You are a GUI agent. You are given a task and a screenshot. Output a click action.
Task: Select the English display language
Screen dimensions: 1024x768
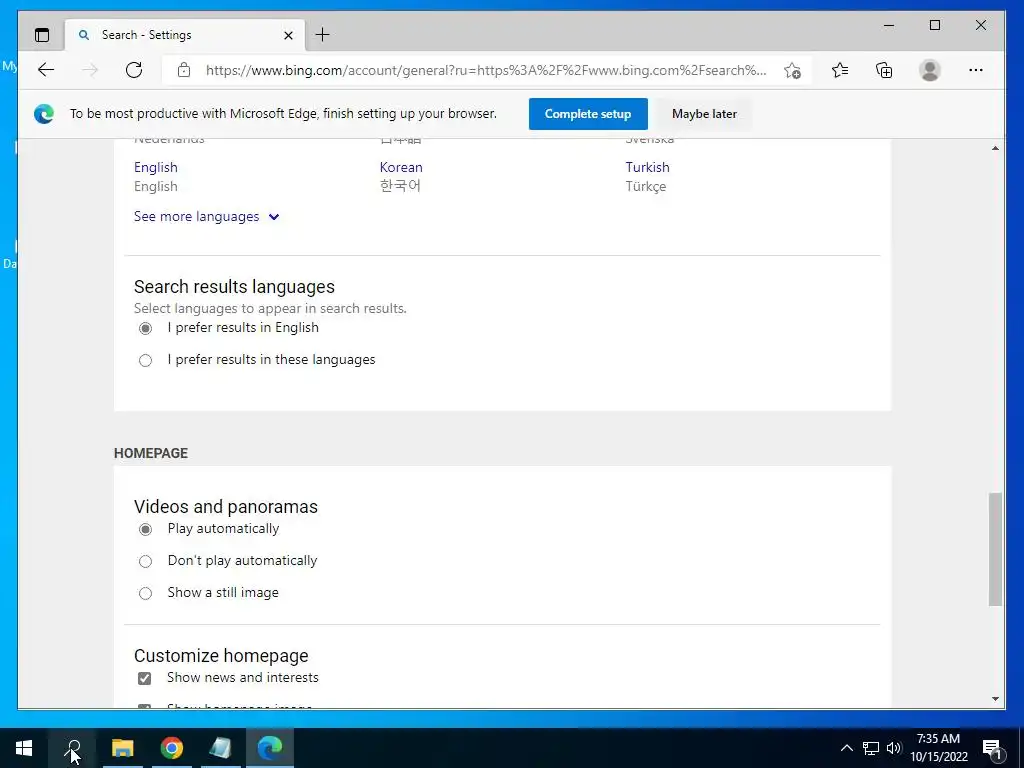click(155, 167)
